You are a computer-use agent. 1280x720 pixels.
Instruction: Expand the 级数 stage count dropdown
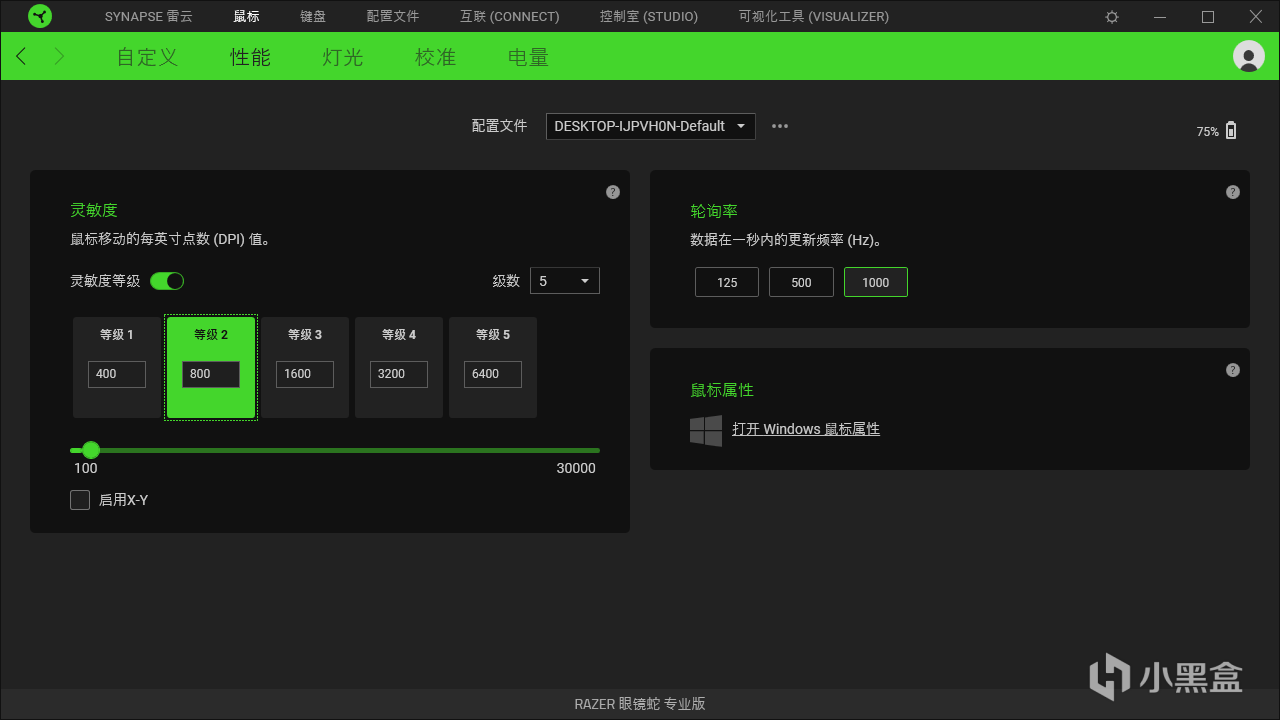click(565, 281)
